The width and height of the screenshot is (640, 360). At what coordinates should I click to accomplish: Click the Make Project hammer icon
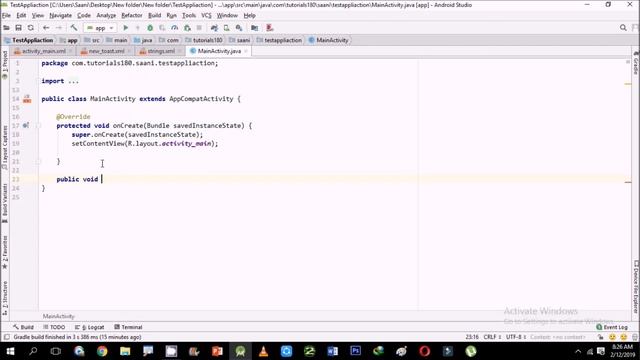(74, 28)
